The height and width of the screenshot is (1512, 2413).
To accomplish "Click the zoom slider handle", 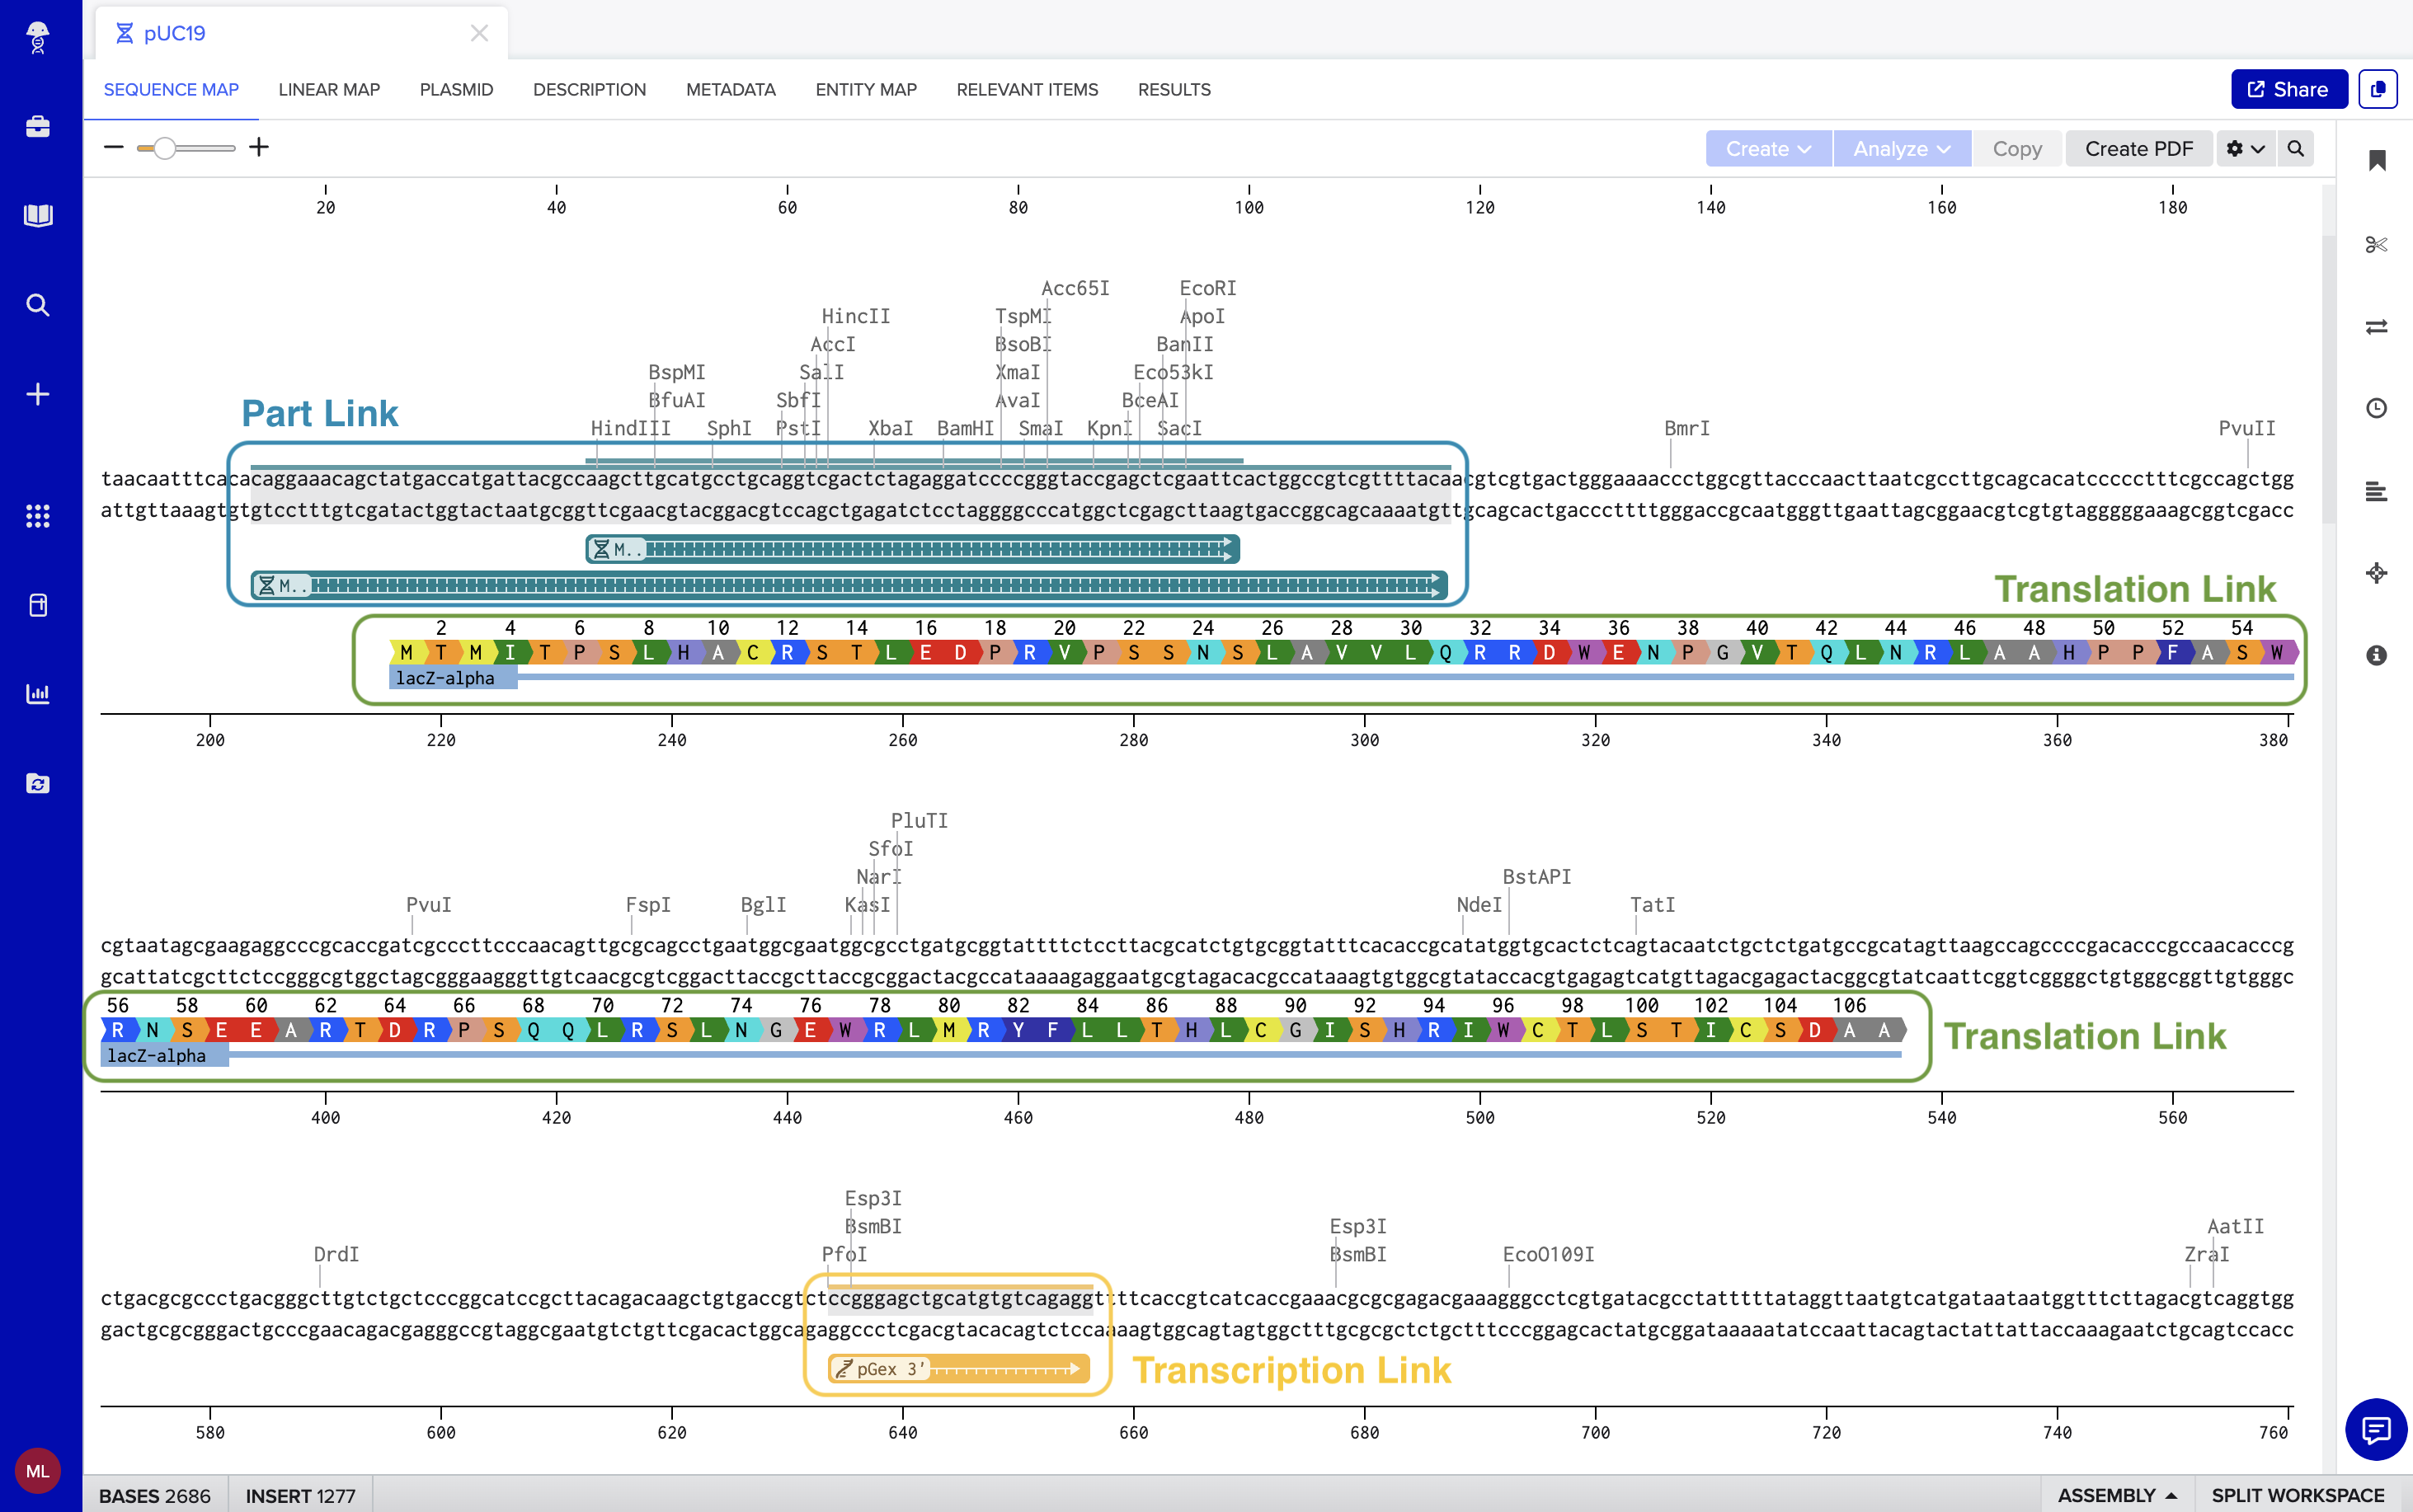I will click(165, 148).
